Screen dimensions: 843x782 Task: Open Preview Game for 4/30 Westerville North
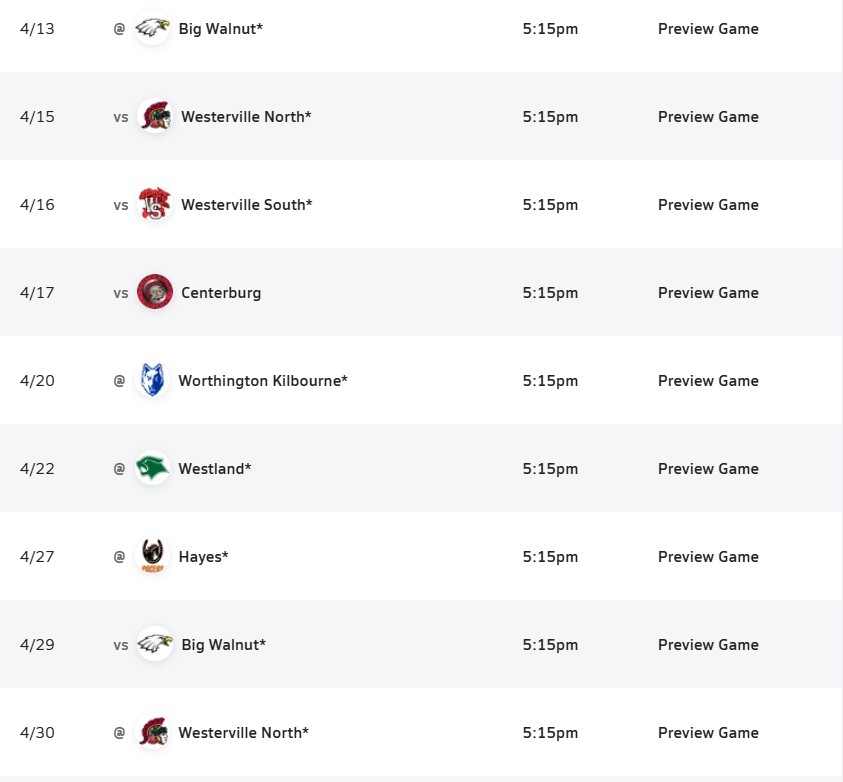708,733
